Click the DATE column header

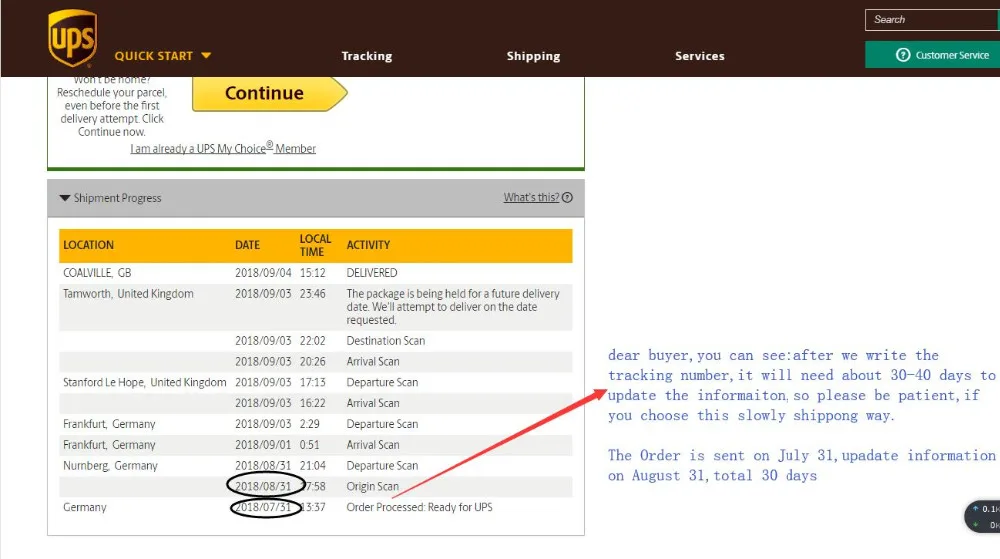[x=247, y=245]
